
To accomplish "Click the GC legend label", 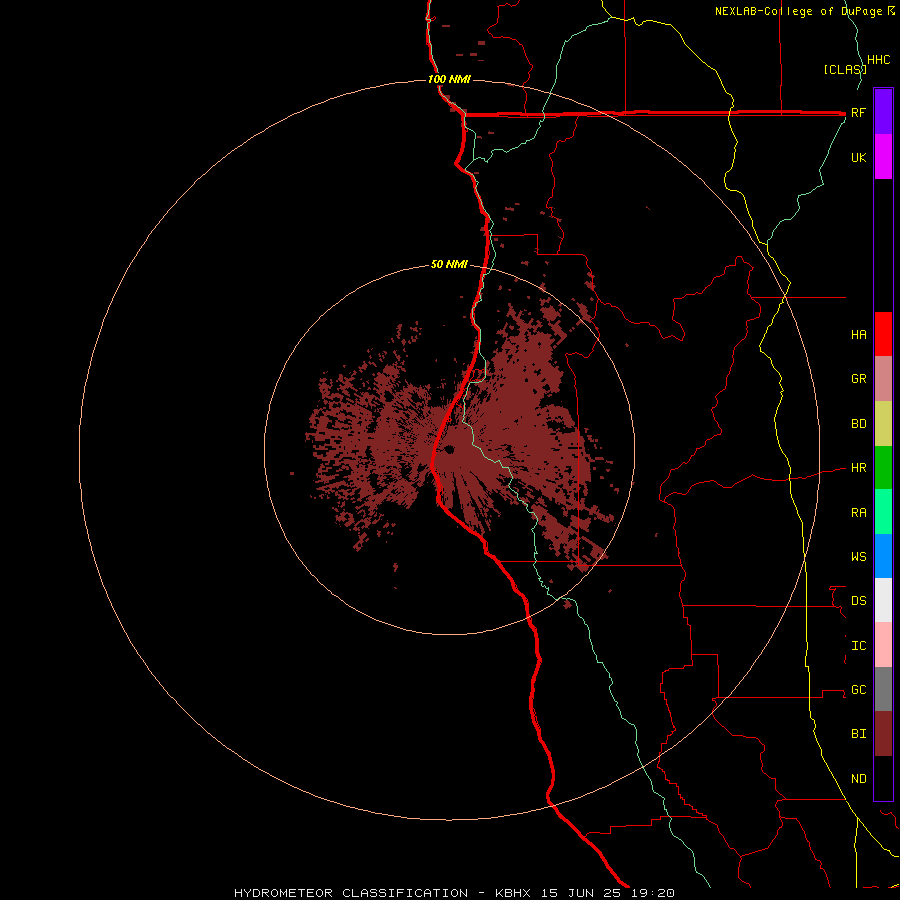I will (858, 690).
